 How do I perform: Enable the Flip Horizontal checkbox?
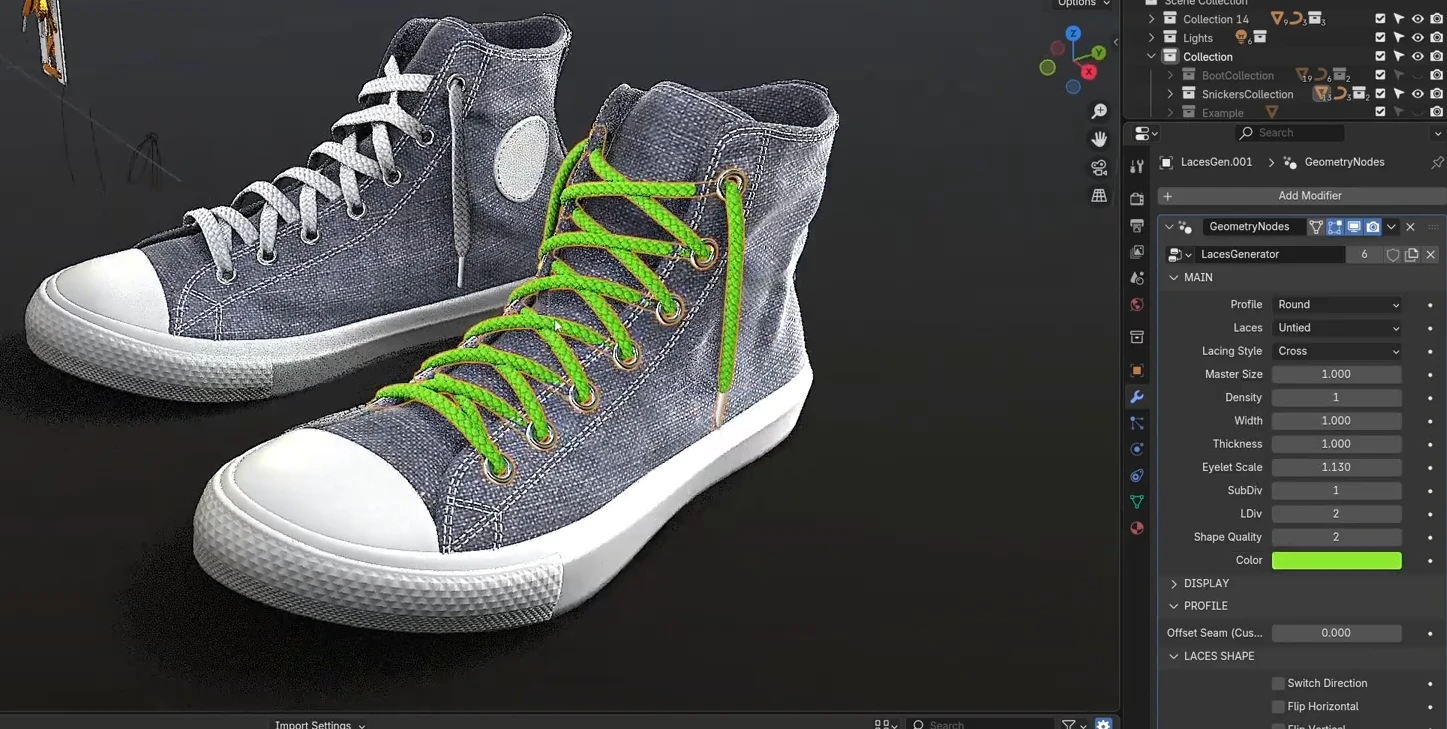(1278, 706)
